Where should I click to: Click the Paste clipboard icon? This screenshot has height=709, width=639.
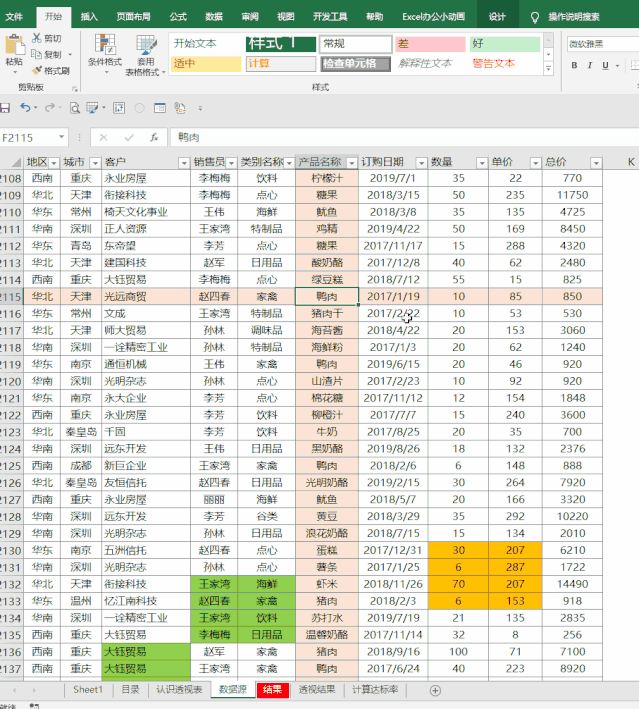(14, 45)
